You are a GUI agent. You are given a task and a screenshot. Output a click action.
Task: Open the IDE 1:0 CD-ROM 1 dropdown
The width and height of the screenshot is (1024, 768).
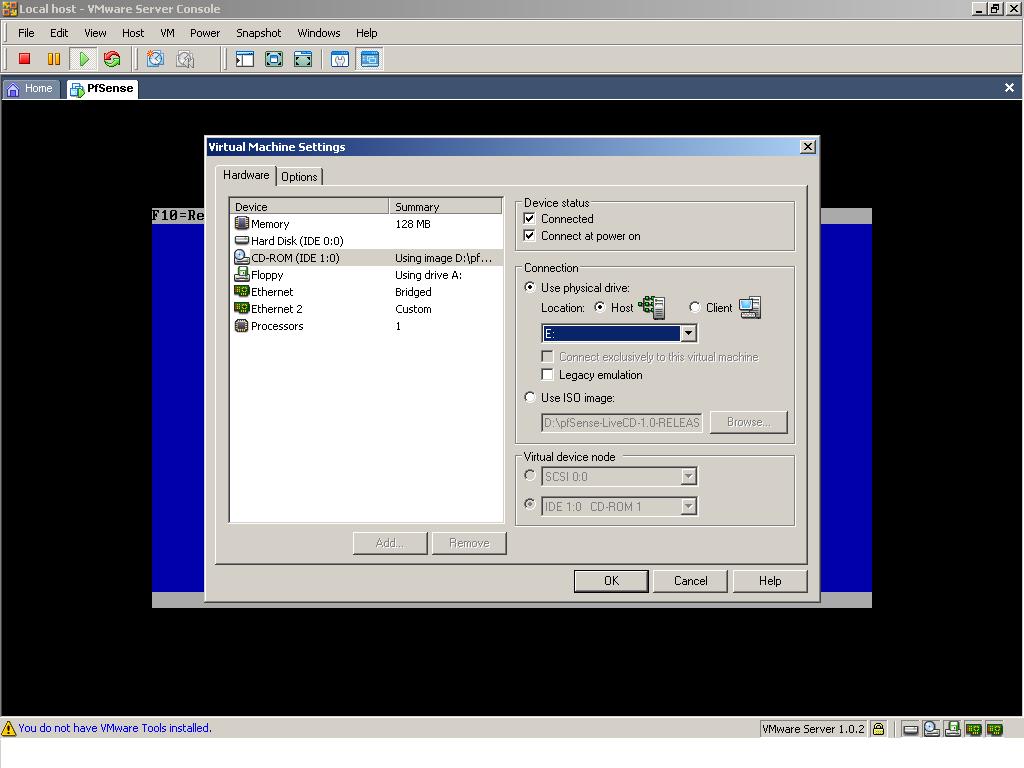(x=688, y=507)
